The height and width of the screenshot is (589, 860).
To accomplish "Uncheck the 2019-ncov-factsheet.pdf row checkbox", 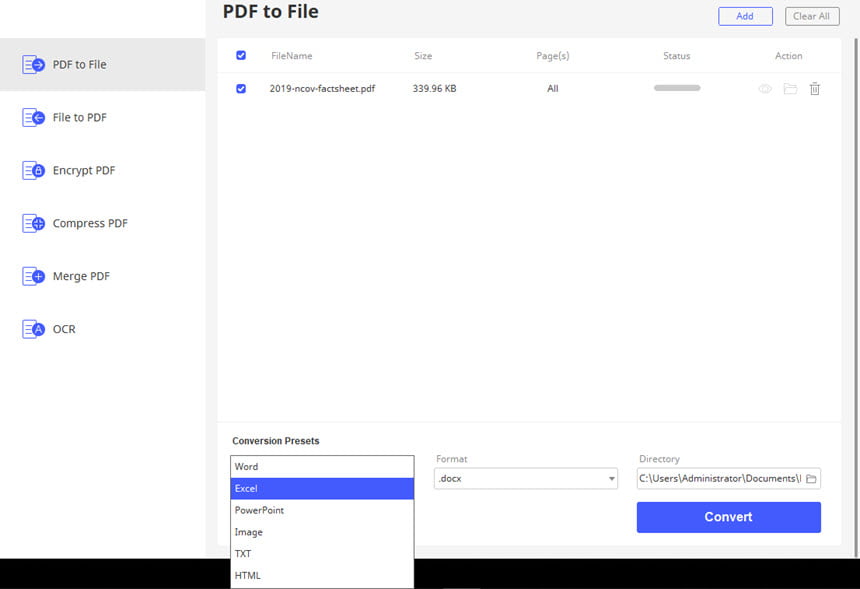I will click(241, 88).
